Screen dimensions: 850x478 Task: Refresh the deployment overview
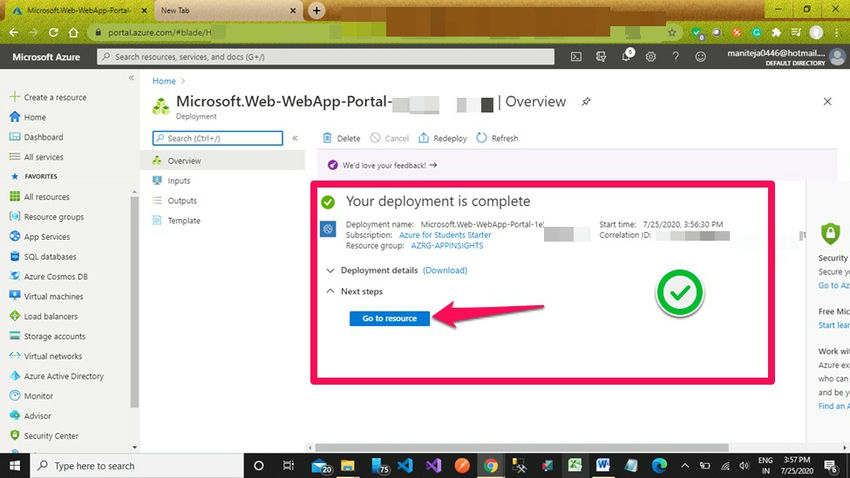(497, 138)
